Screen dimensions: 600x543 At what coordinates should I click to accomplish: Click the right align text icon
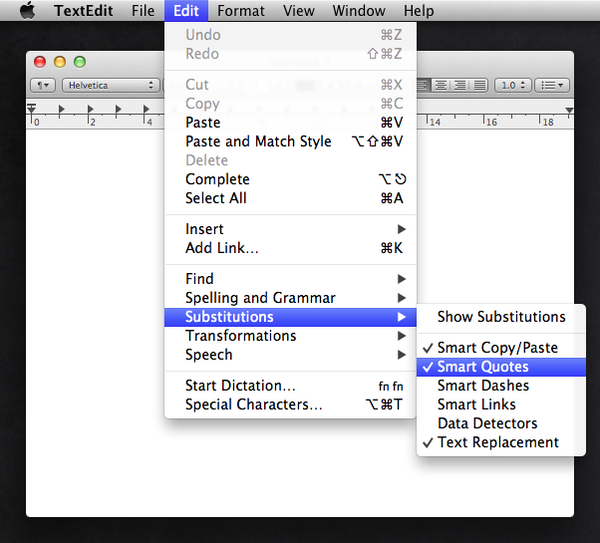460,85
